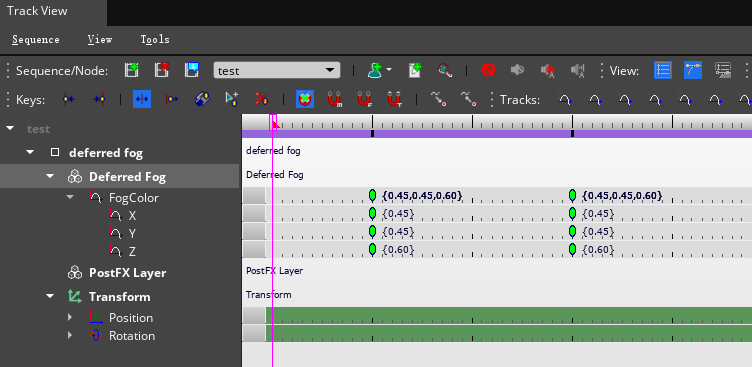Click the fifth track icon after Tracks label
Screen dimensions: 752x367
pyautogui.click(x=685, y=99)
